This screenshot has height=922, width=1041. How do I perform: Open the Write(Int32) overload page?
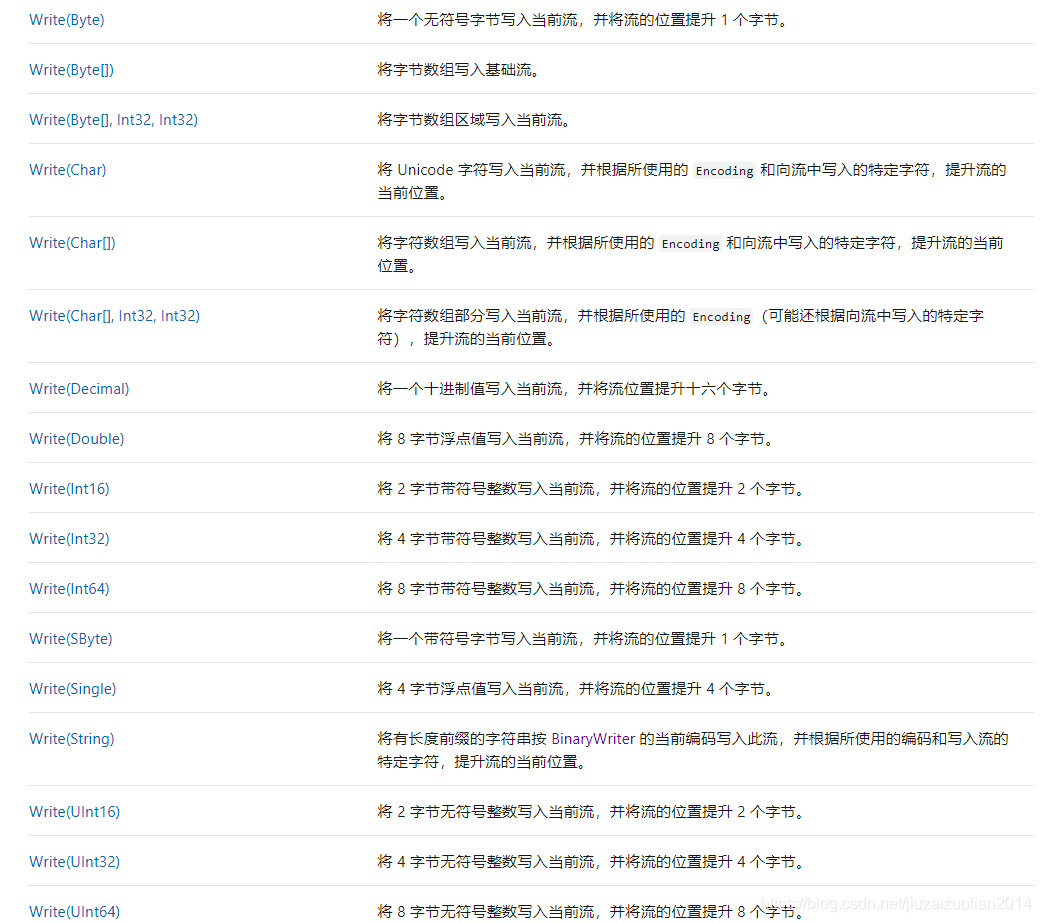(69, 538)
